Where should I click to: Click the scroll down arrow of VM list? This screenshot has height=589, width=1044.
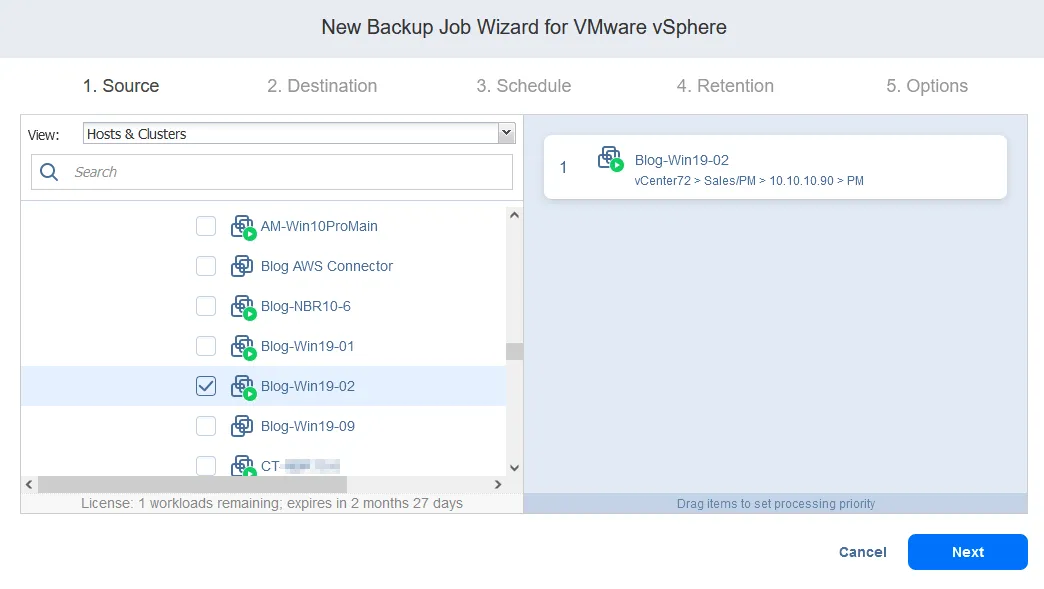tap(514, 467)
